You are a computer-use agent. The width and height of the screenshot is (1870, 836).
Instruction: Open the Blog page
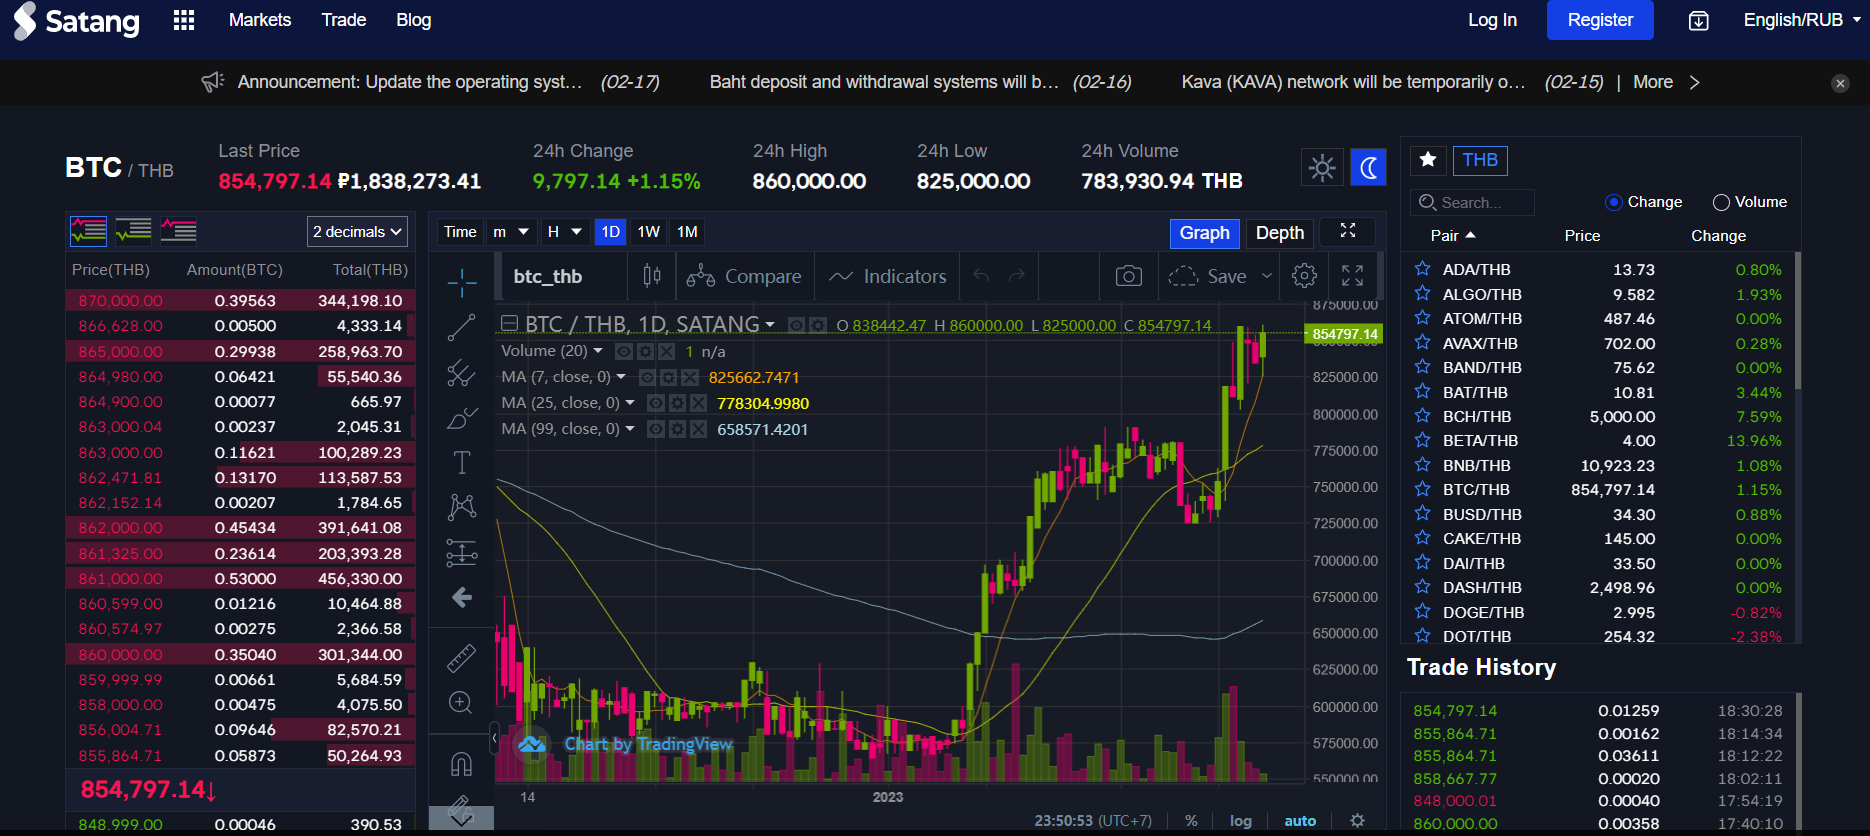tap(413, 20)
